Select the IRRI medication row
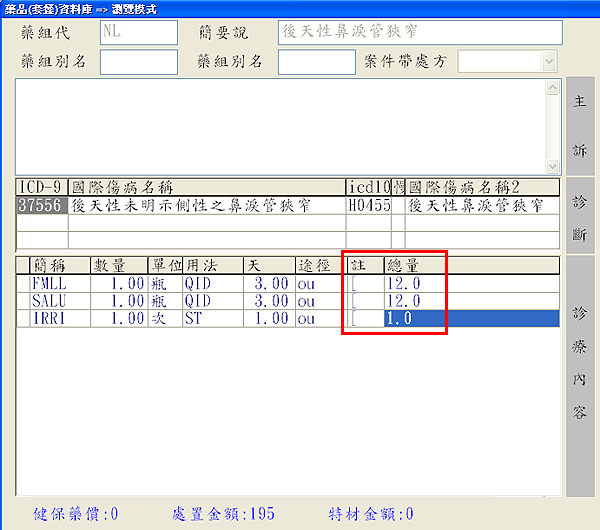Image resolution: width=600 pixels, height=530 pixels. (x=52, y=318)
